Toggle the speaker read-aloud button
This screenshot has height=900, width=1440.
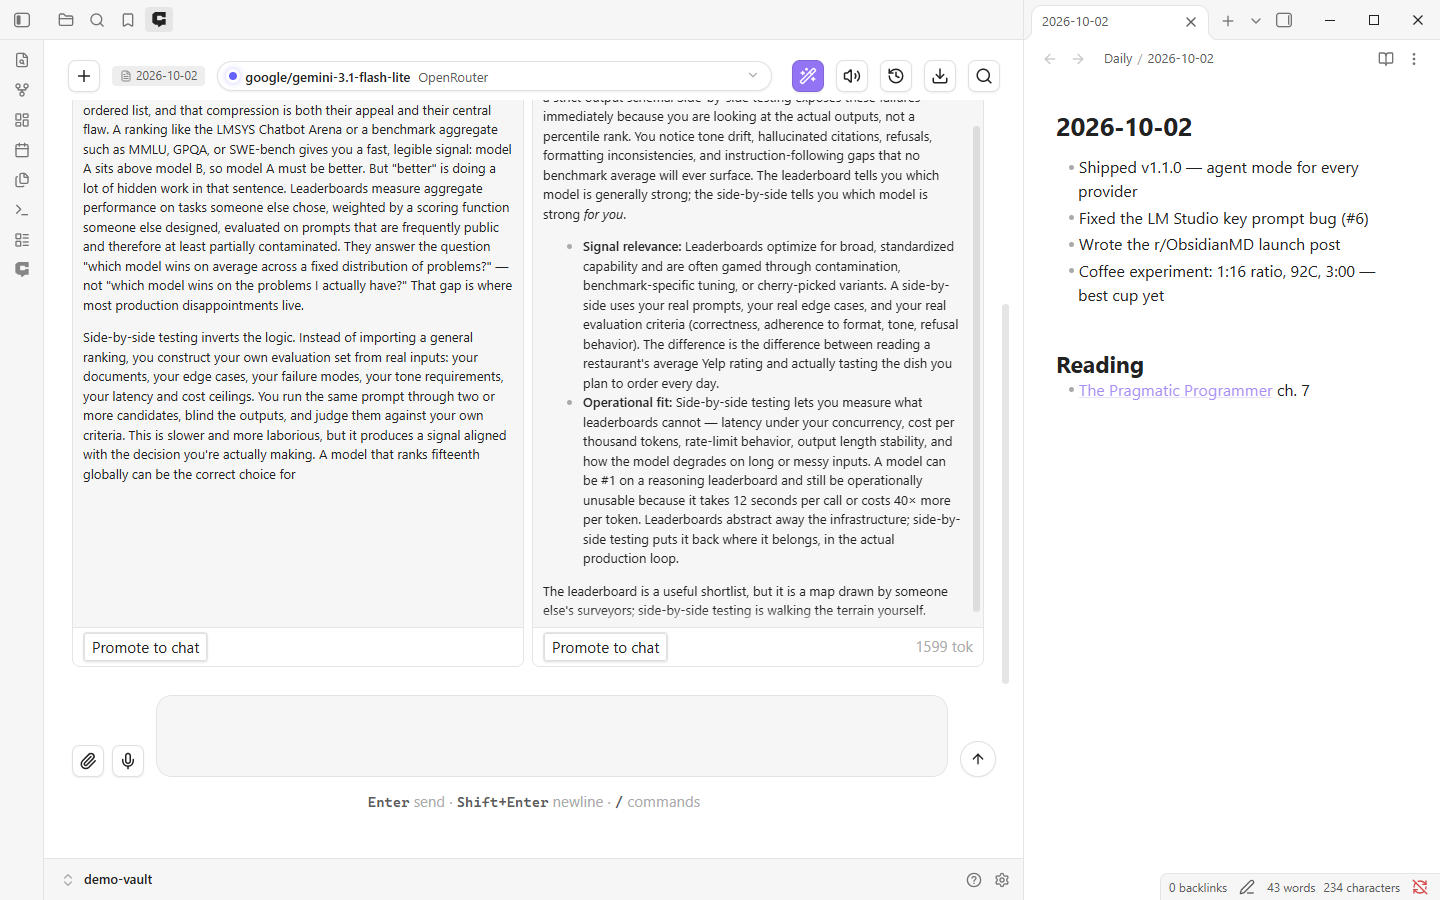852,76
